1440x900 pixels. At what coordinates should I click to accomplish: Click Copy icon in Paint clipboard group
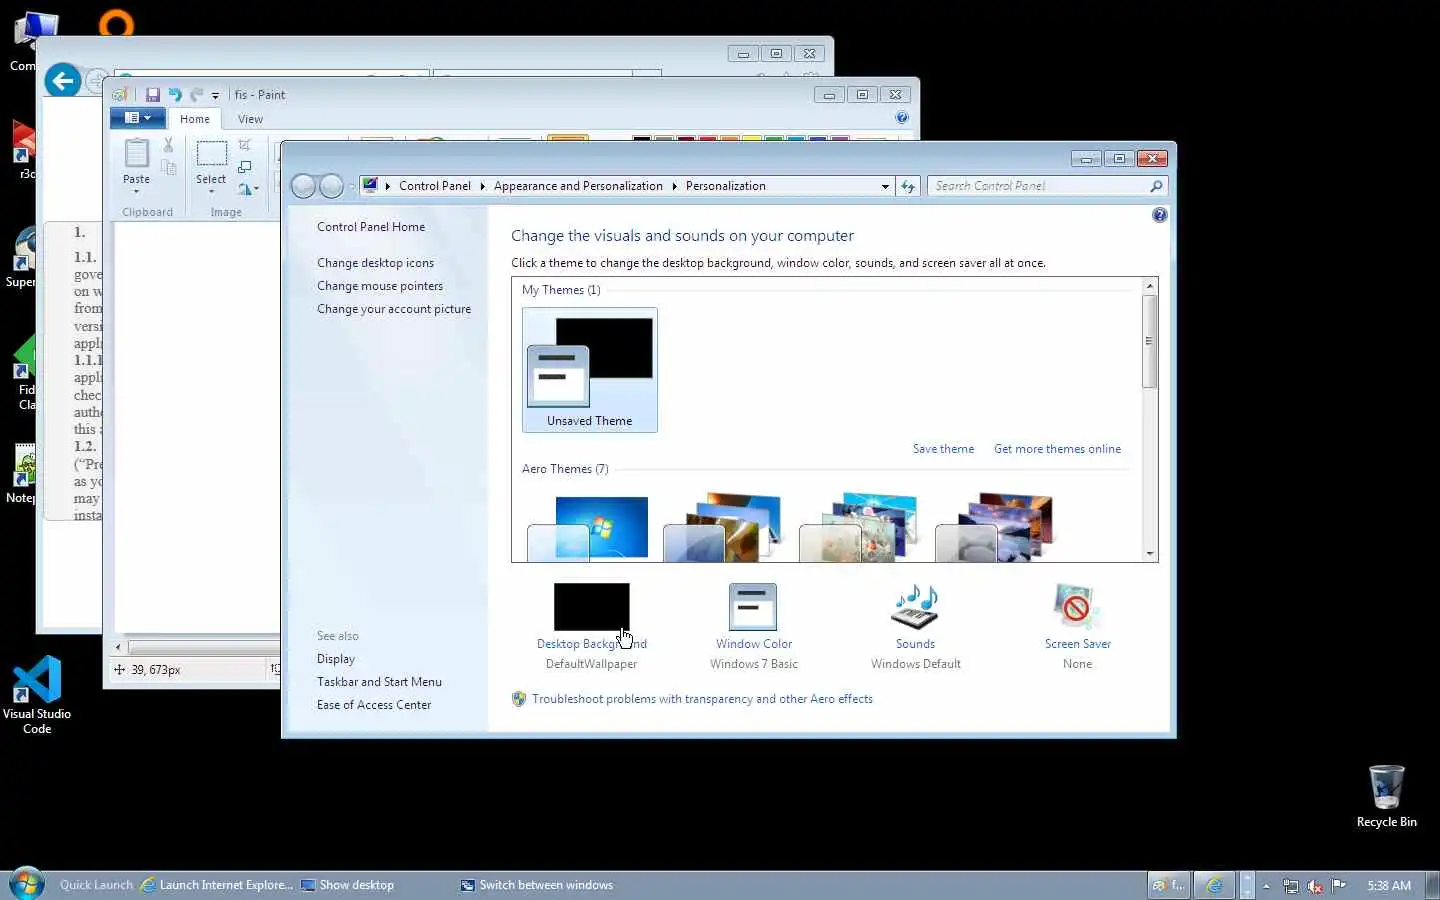click(168, 168)
